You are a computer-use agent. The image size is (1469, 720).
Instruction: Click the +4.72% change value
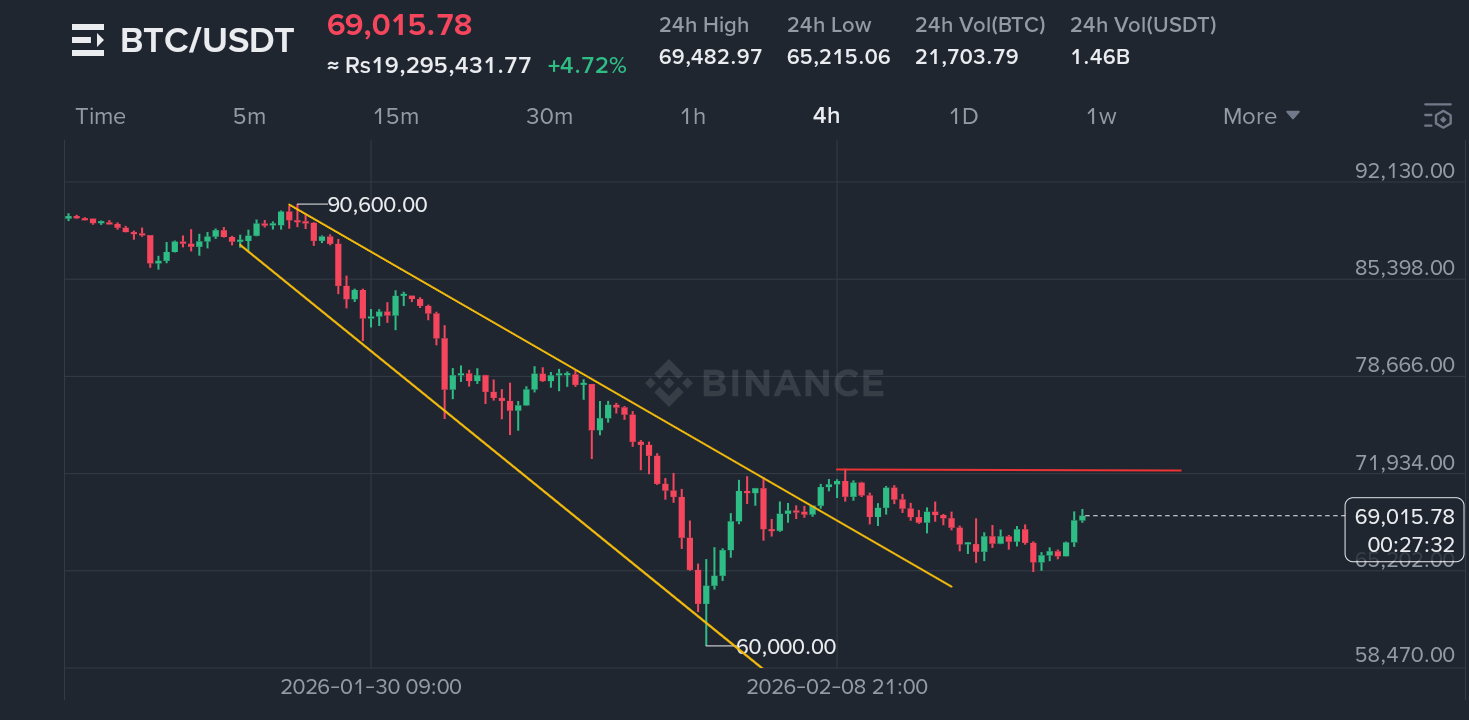point(587,66)
